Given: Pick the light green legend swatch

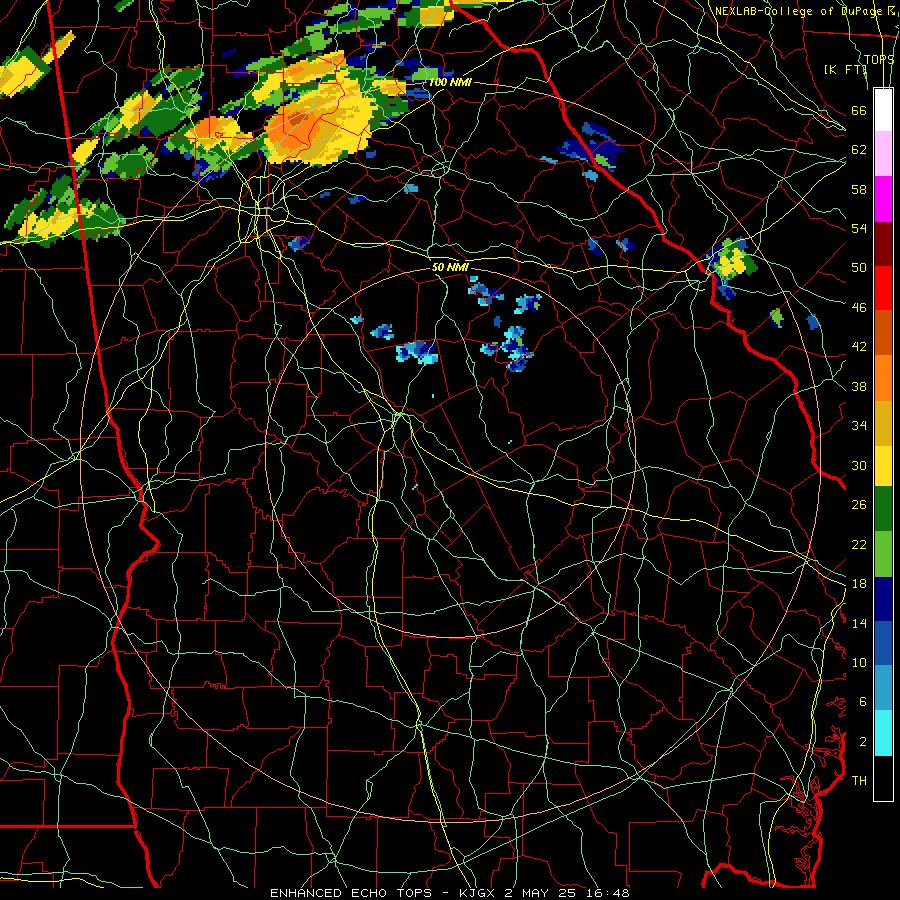Looking at the screenshot, I should 883,554.
